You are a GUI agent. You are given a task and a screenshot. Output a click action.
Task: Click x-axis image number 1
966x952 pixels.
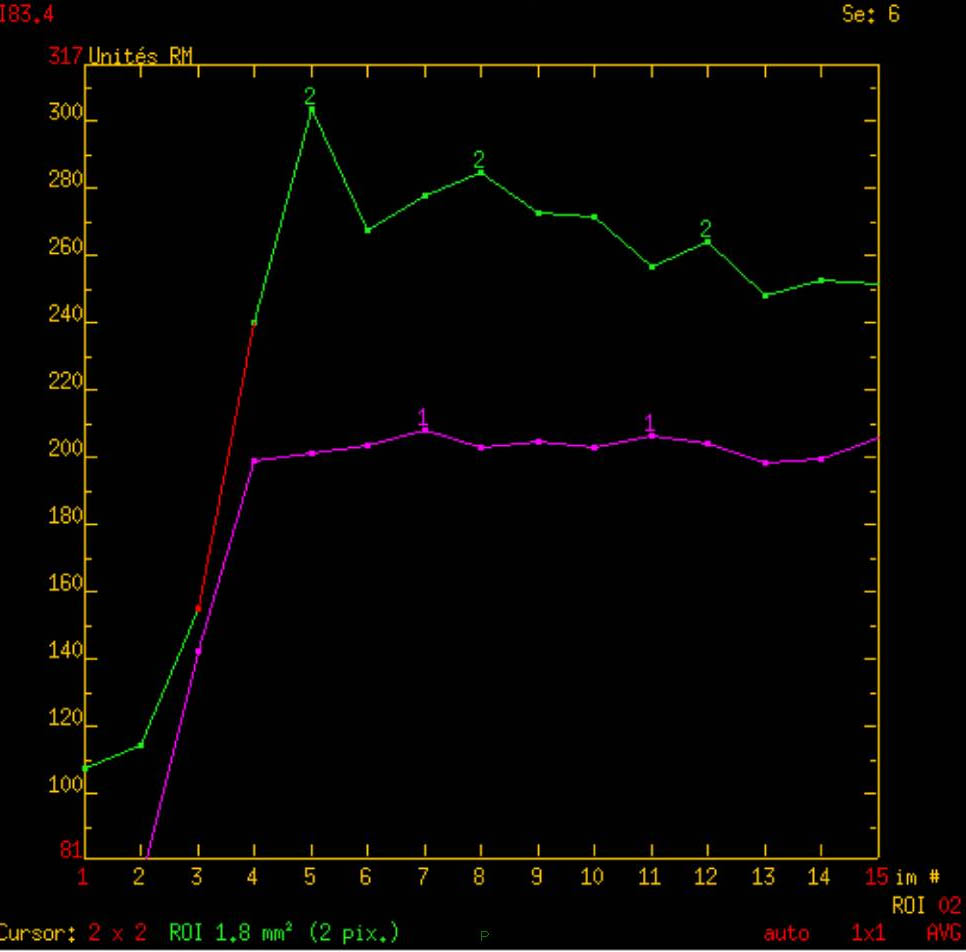pos(83,877)
